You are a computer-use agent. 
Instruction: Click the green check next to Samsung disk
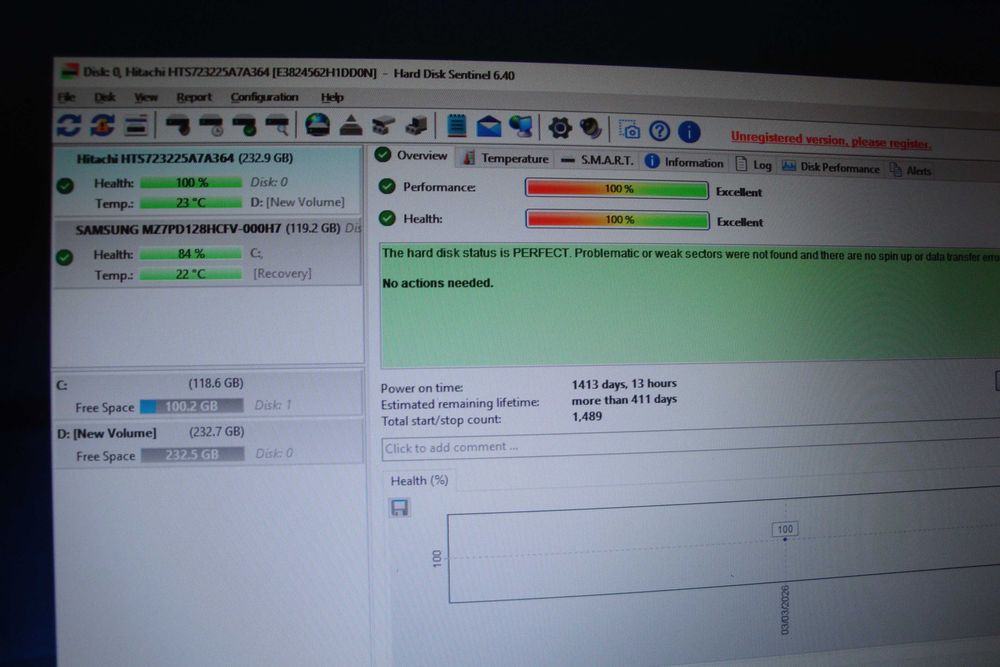[x=65, y=257]
